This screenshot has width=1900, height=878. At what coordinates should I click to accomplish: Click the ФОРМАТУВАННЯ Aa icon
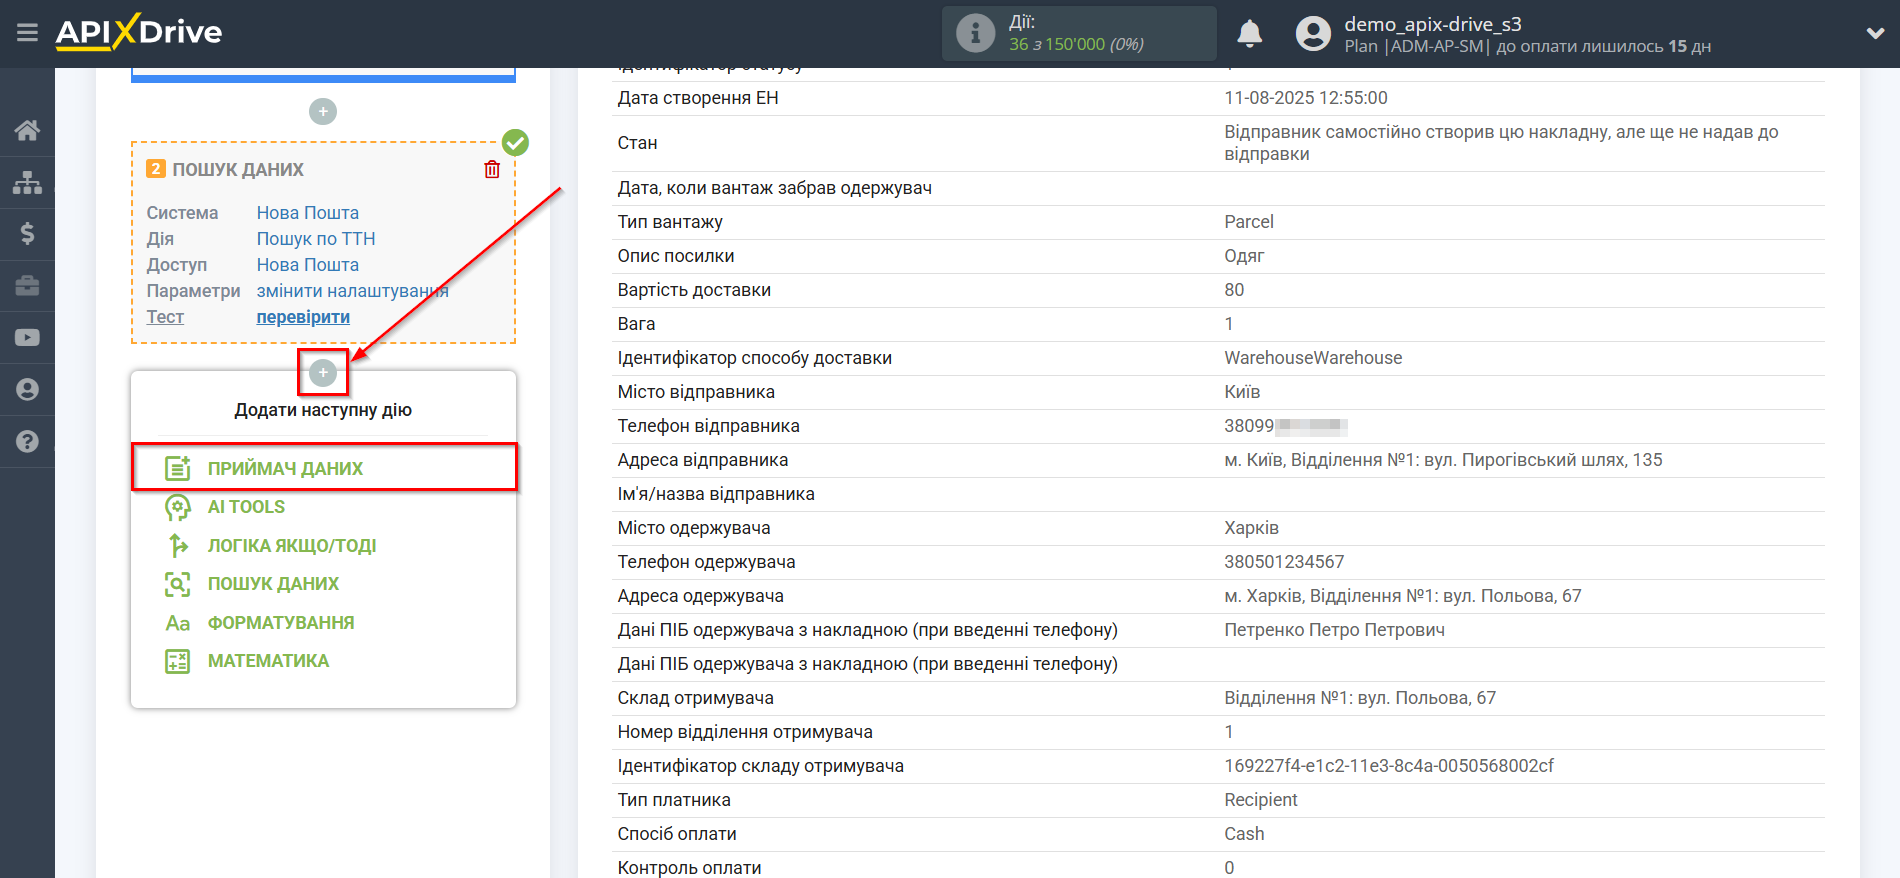pyautogui.click(x=178, y=623)
